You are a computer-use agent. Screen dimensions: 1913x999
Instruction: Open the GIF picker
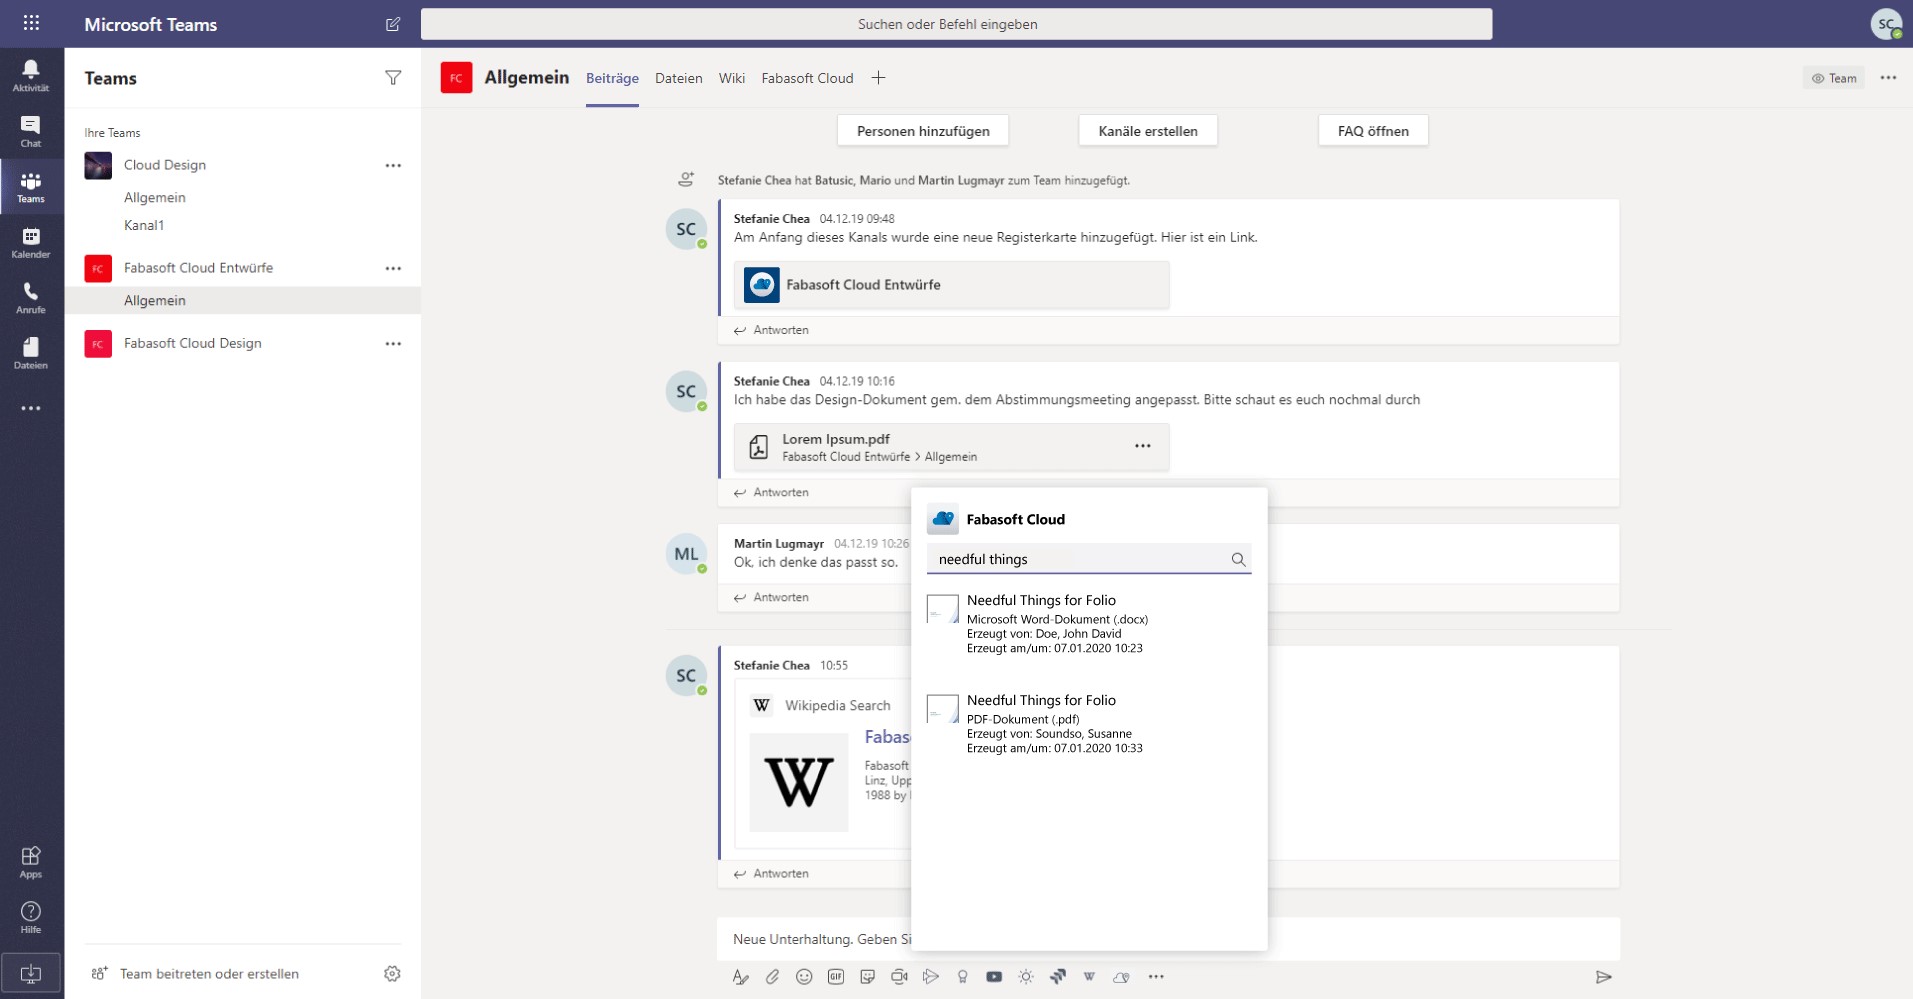[x=836, y=977]
